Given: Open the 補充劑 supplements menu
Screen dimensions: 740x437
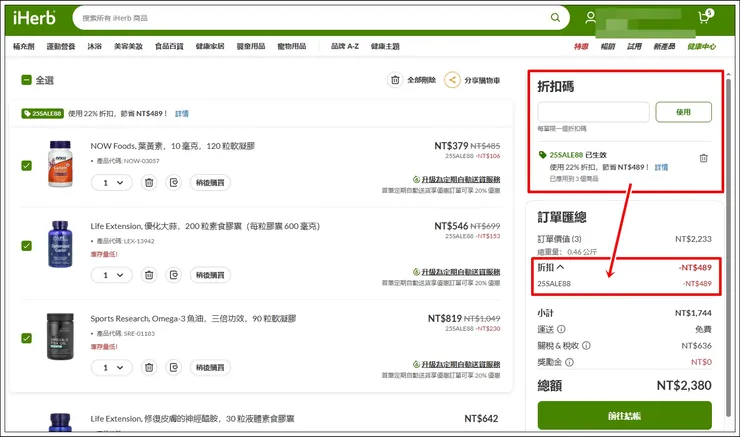Looking at the screenshot, I should (24, 46).
